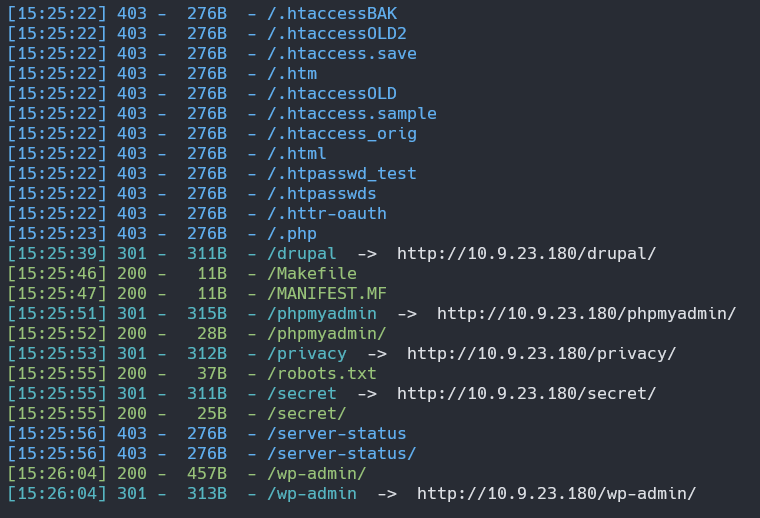Click the /.htaccess_orig entry
Image resolution: width=760 pixels, height=518 pixels.
[x=341, y=133]
